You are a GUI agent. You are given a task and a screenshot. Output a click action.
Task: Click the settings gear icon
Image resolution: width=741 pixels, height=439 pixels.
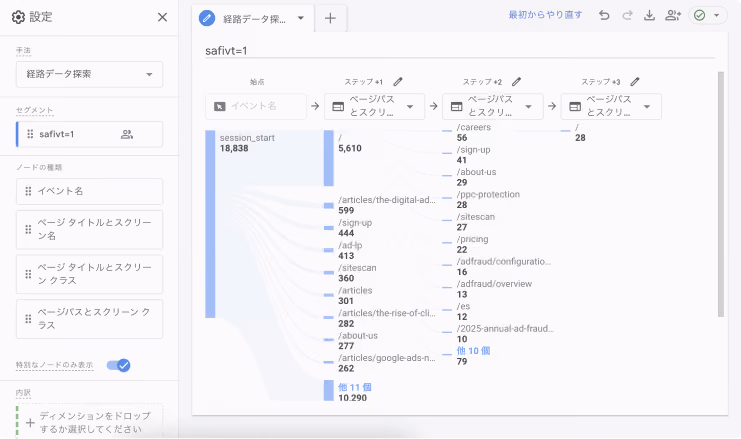18,17
